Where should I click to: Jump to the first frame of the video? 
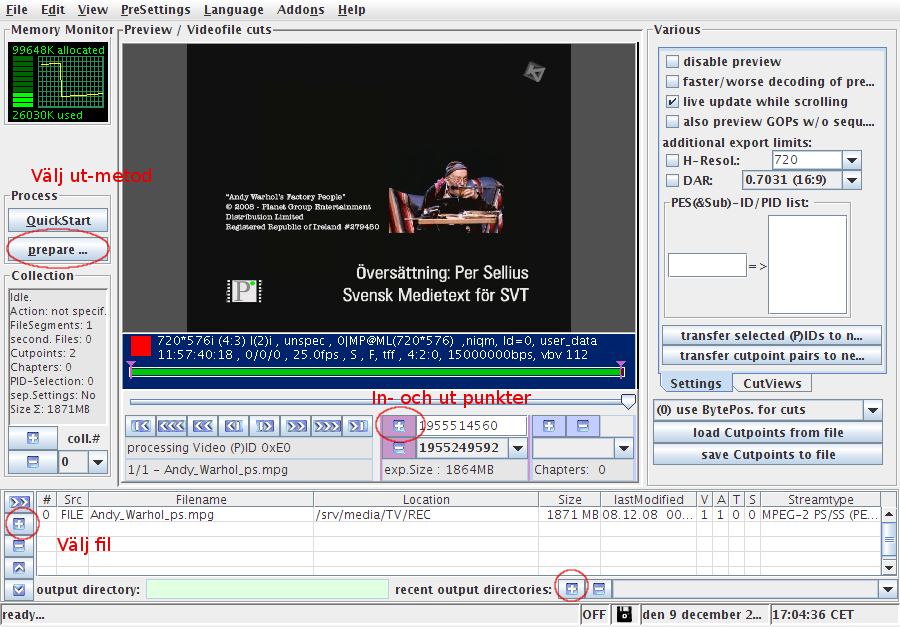point(142,426)
